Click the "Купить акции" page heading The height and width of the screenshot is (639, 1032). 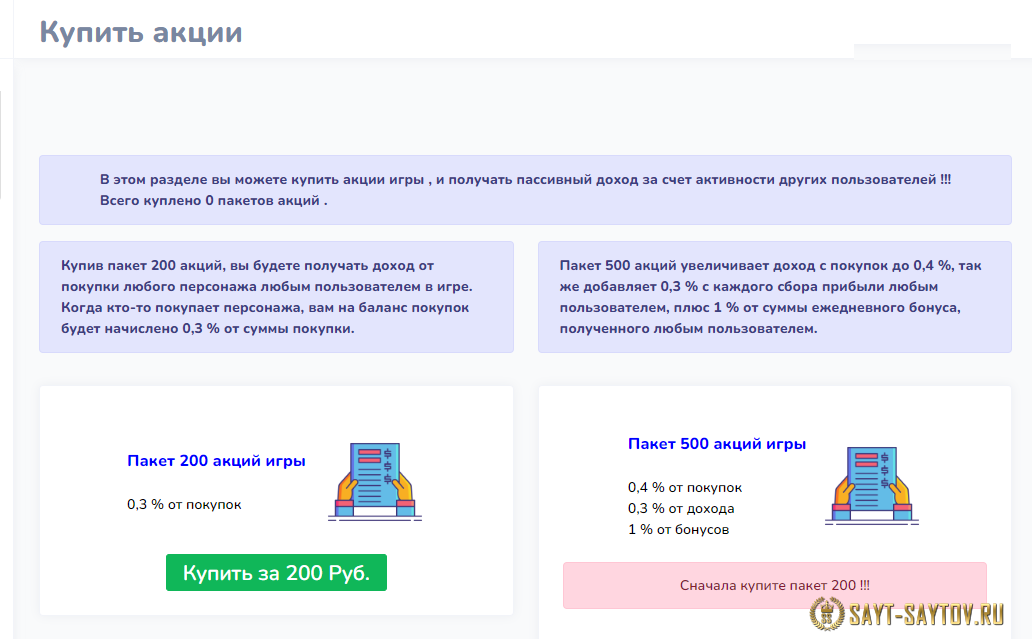tap(141, 32)
